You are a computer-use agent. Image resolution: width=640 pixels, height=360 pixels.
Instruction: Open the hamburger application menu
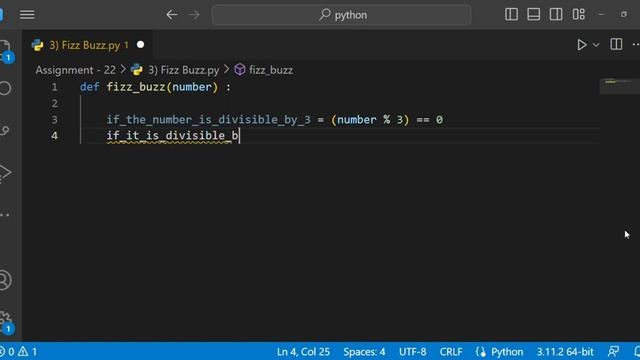pyautogui.click(x=27, y=15)
